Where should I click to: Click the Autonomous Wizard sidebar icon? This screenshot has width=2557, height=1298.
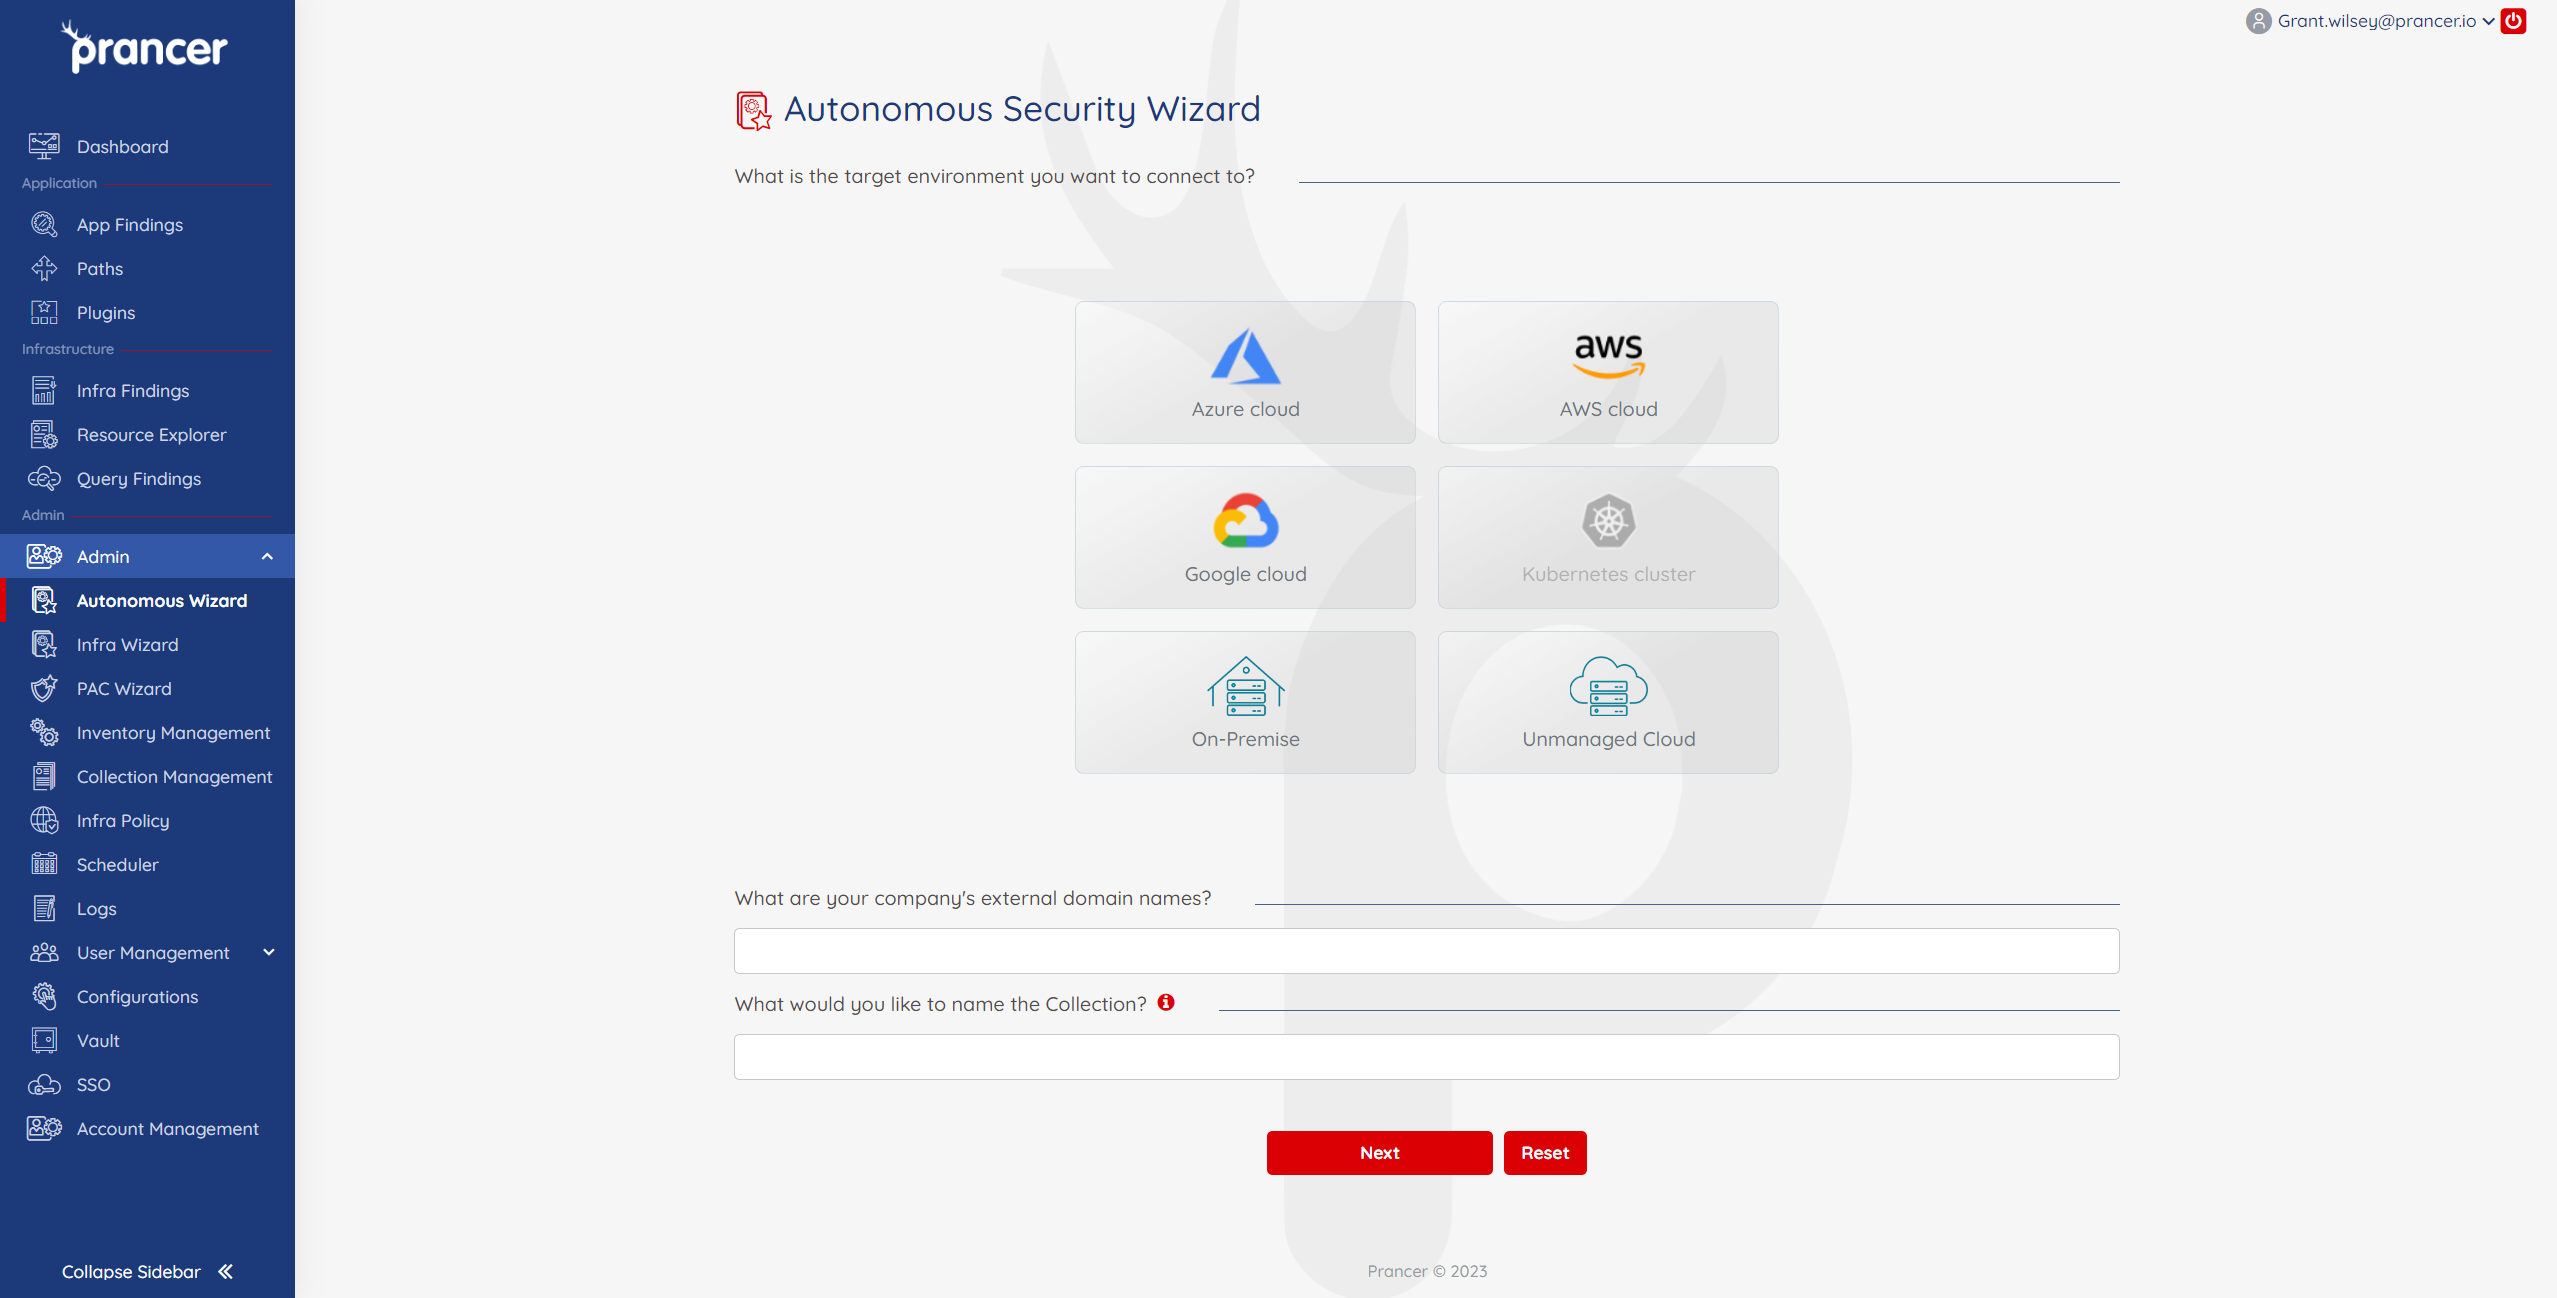[44, 600]
